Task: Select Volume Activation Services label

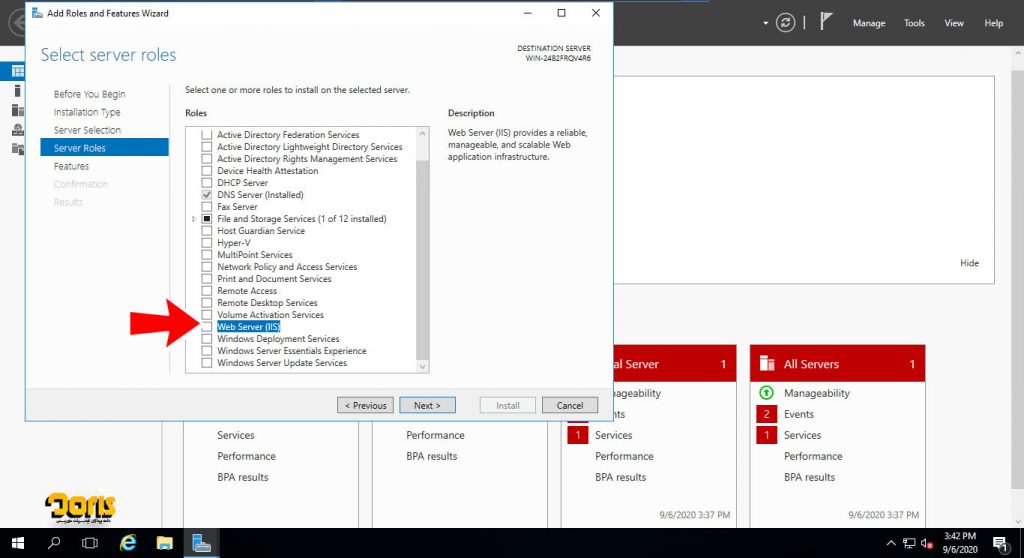Action: (270, 315)
